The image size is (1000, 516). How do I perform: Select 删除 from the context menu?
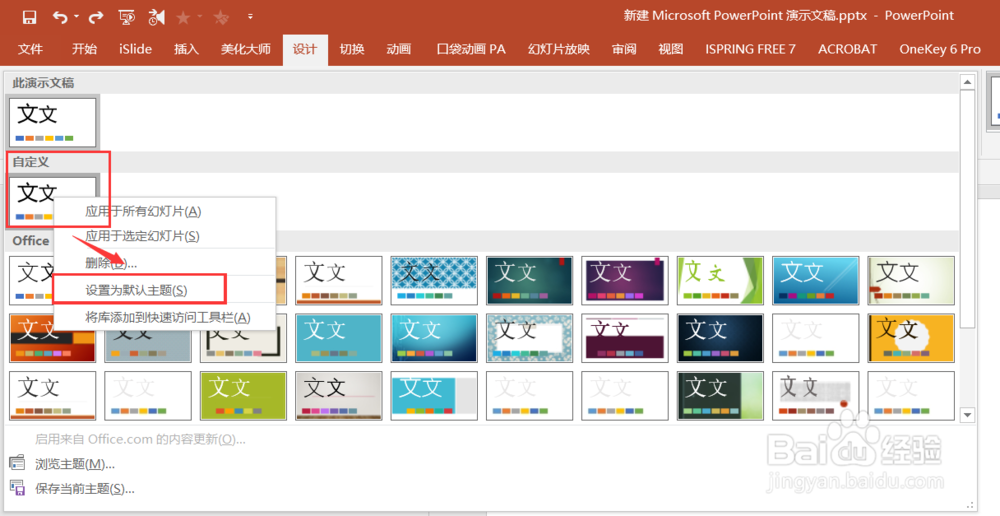click(165, 263)
